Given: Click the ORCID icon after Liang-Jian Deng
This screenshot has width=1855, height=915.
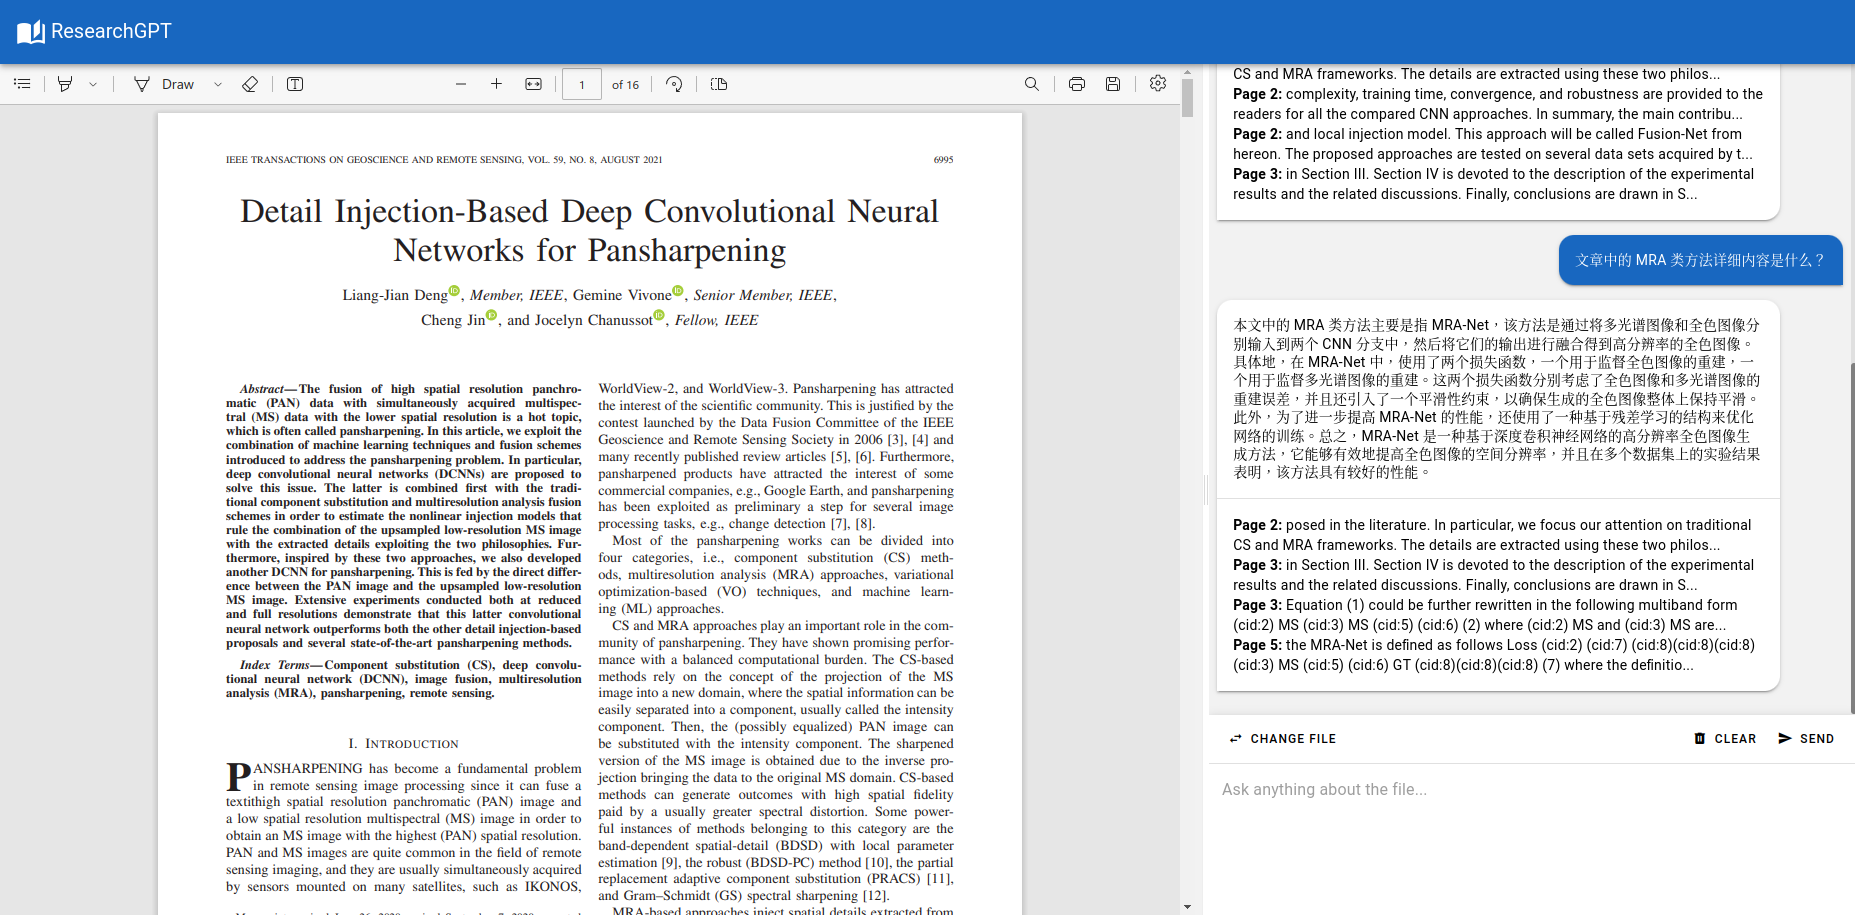Looking at the screenshot, I should [454, 291].
